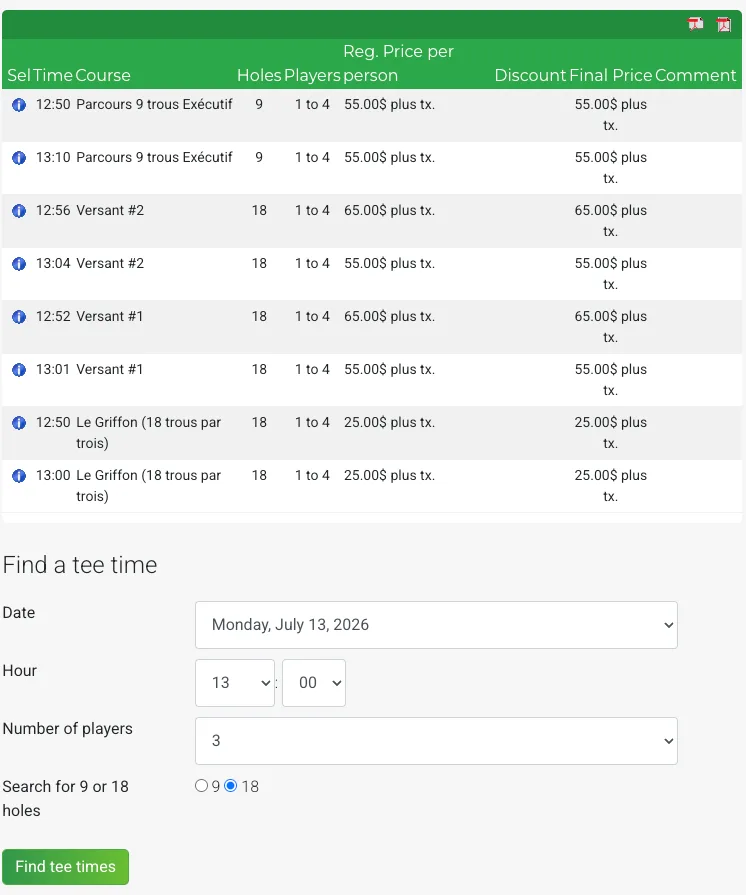The height and width of the screenshot is (895, 746).
Task: Click the 13:04 time cell
Action: click(x=53, y=264)
